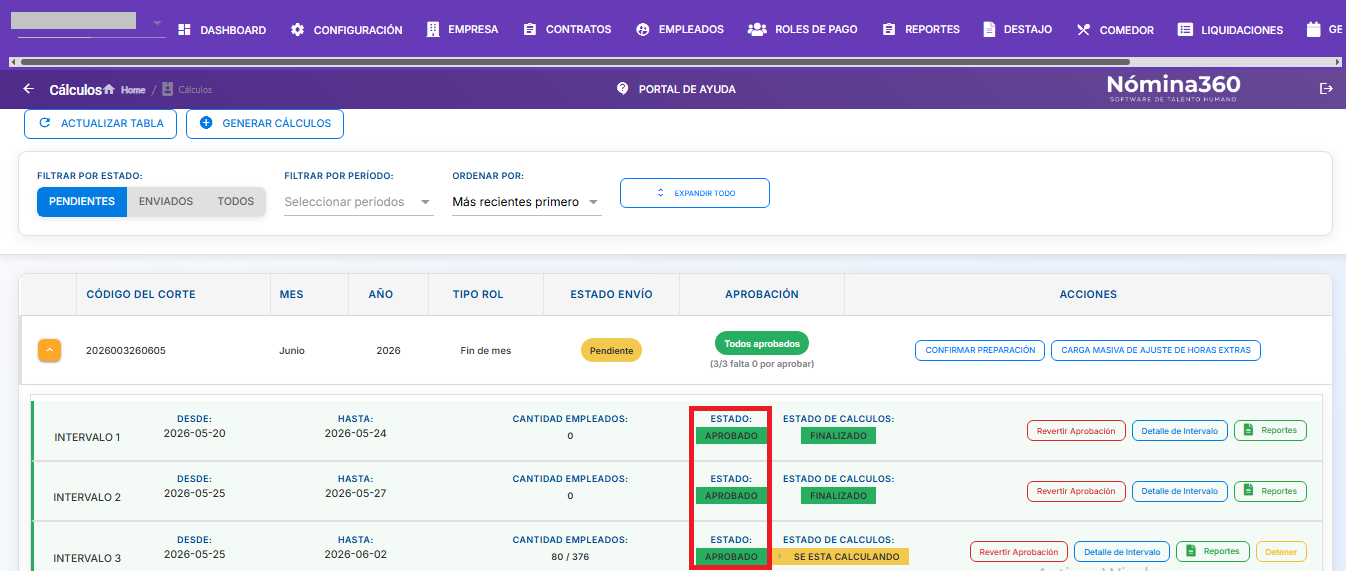1346x571 pixels.
Task: Click the Expandir Todo button
Action: point(695,193)
